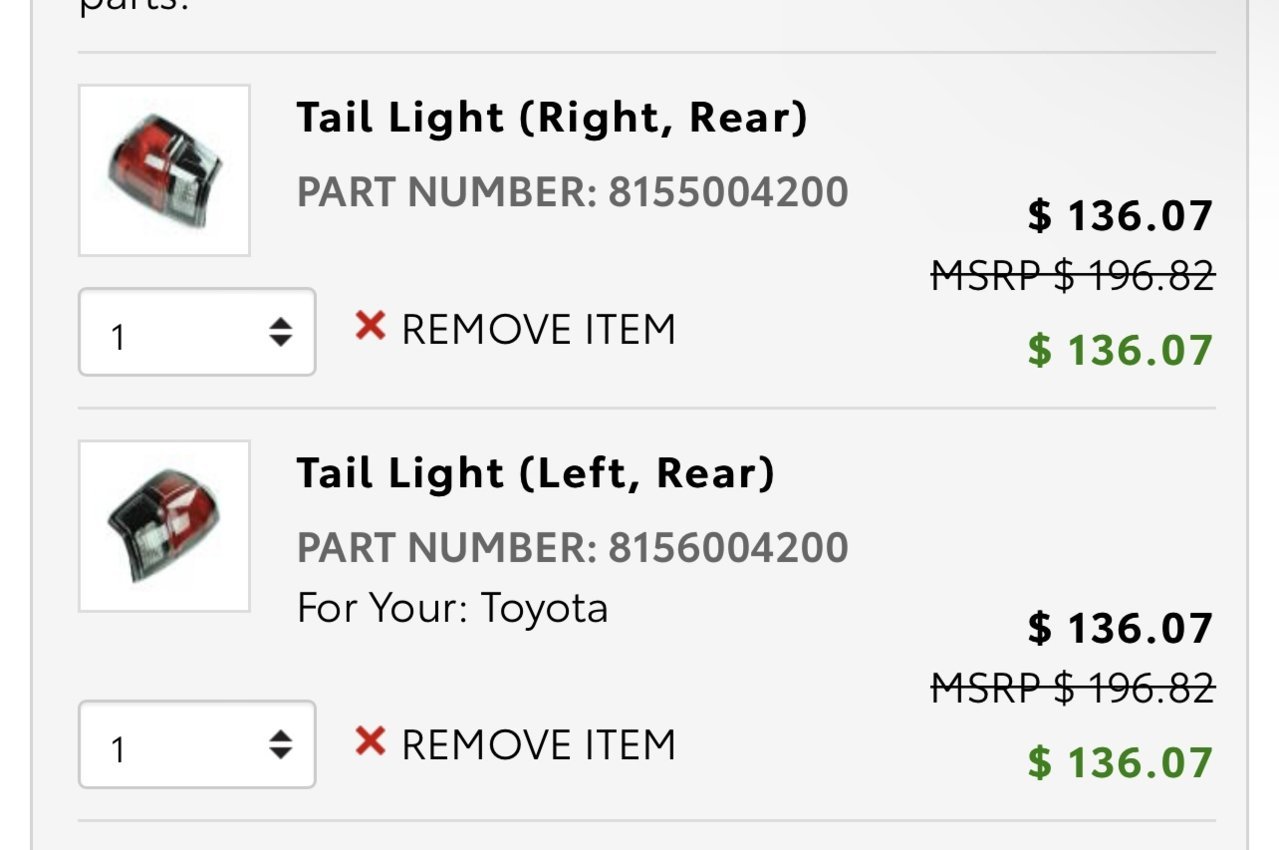Remove item 8155004200 via REMOVE ITEM text
Viewport: 1279px width, 850px height.
[x=539, y=329]
